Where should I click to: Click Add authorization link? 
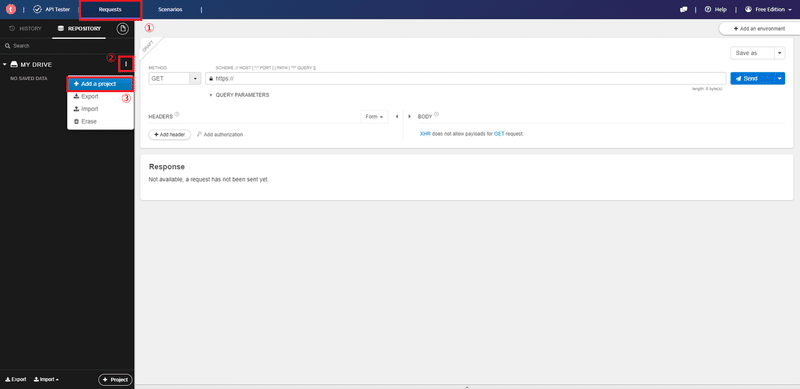[x=220, y=134]
